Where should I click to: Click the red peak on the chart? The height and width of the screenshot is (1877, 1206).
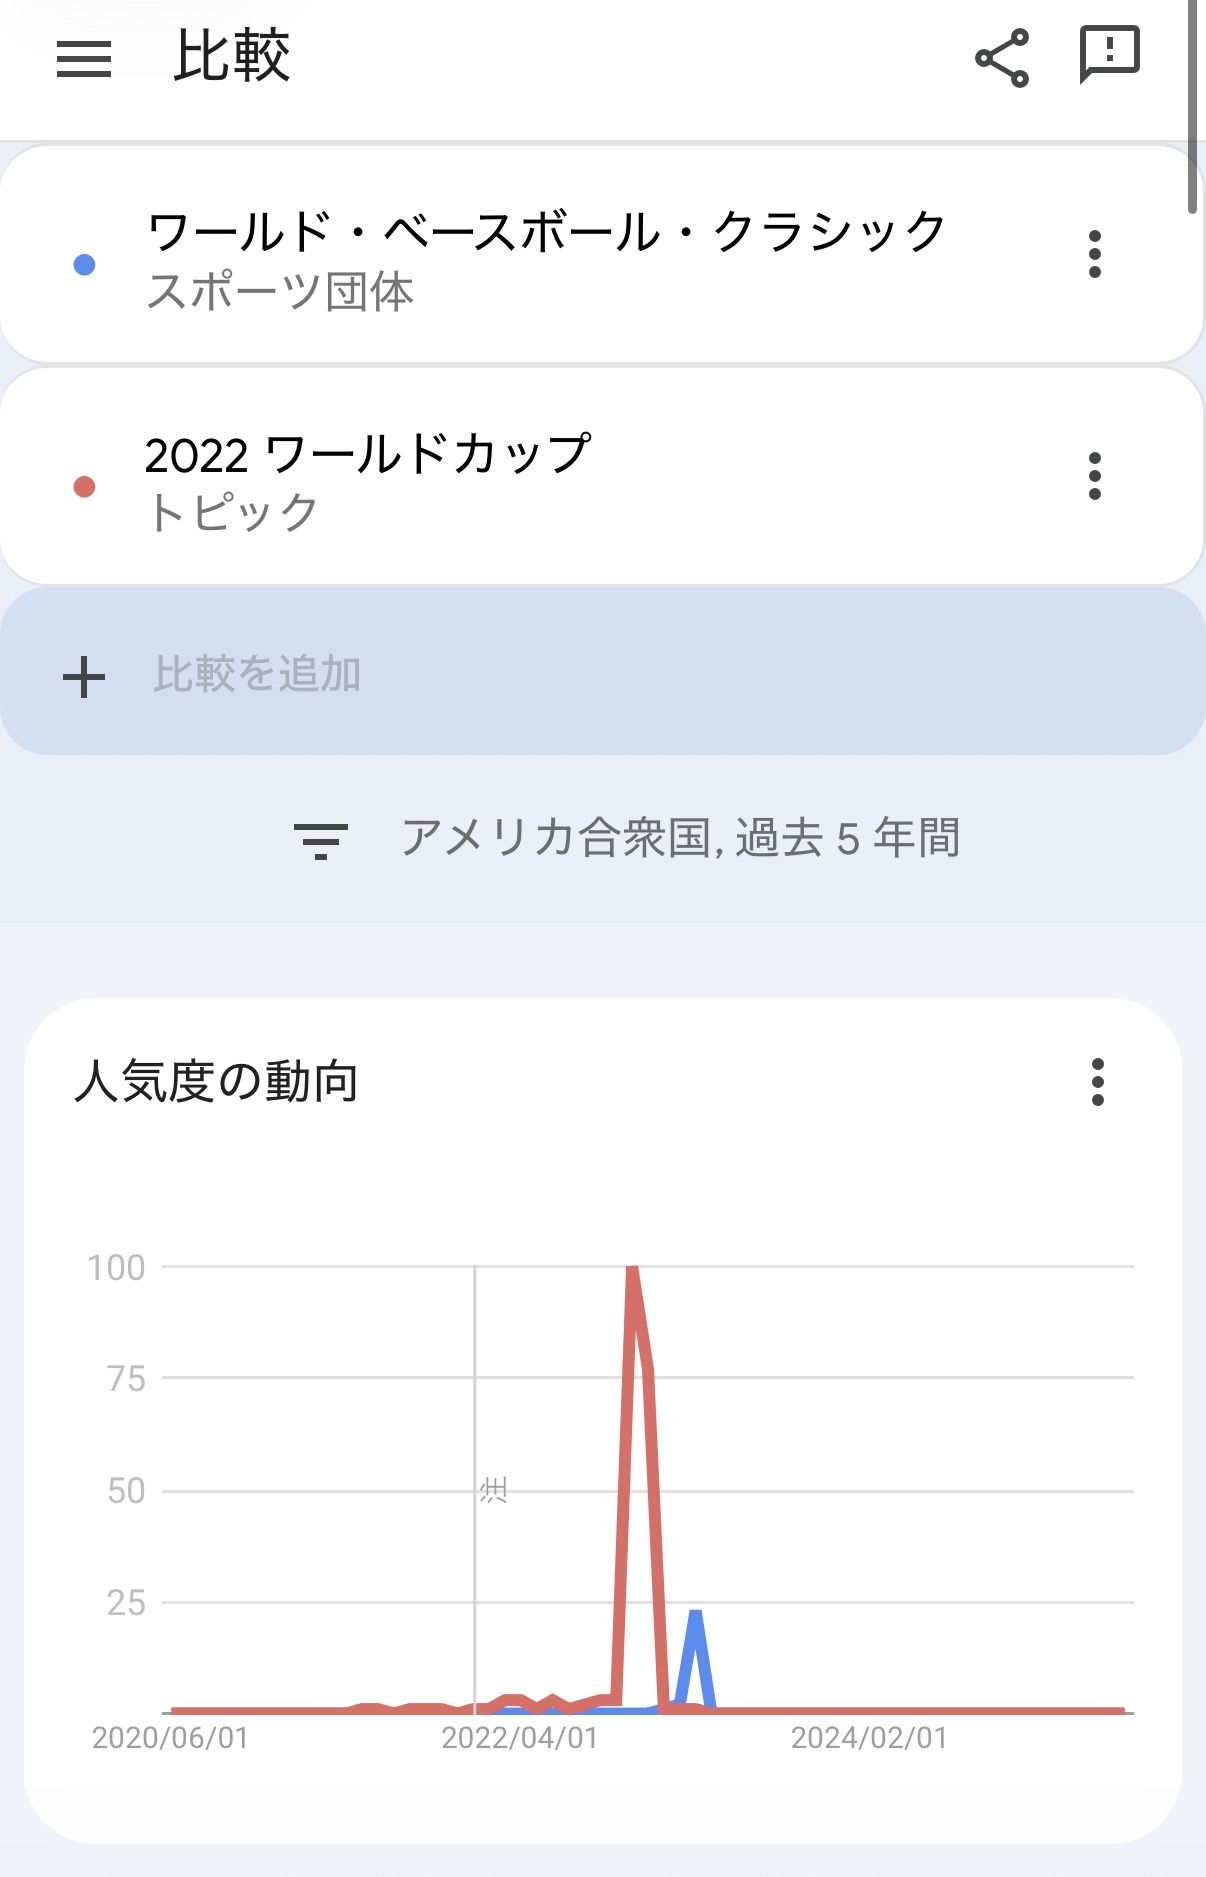(x=632, y=1270)
